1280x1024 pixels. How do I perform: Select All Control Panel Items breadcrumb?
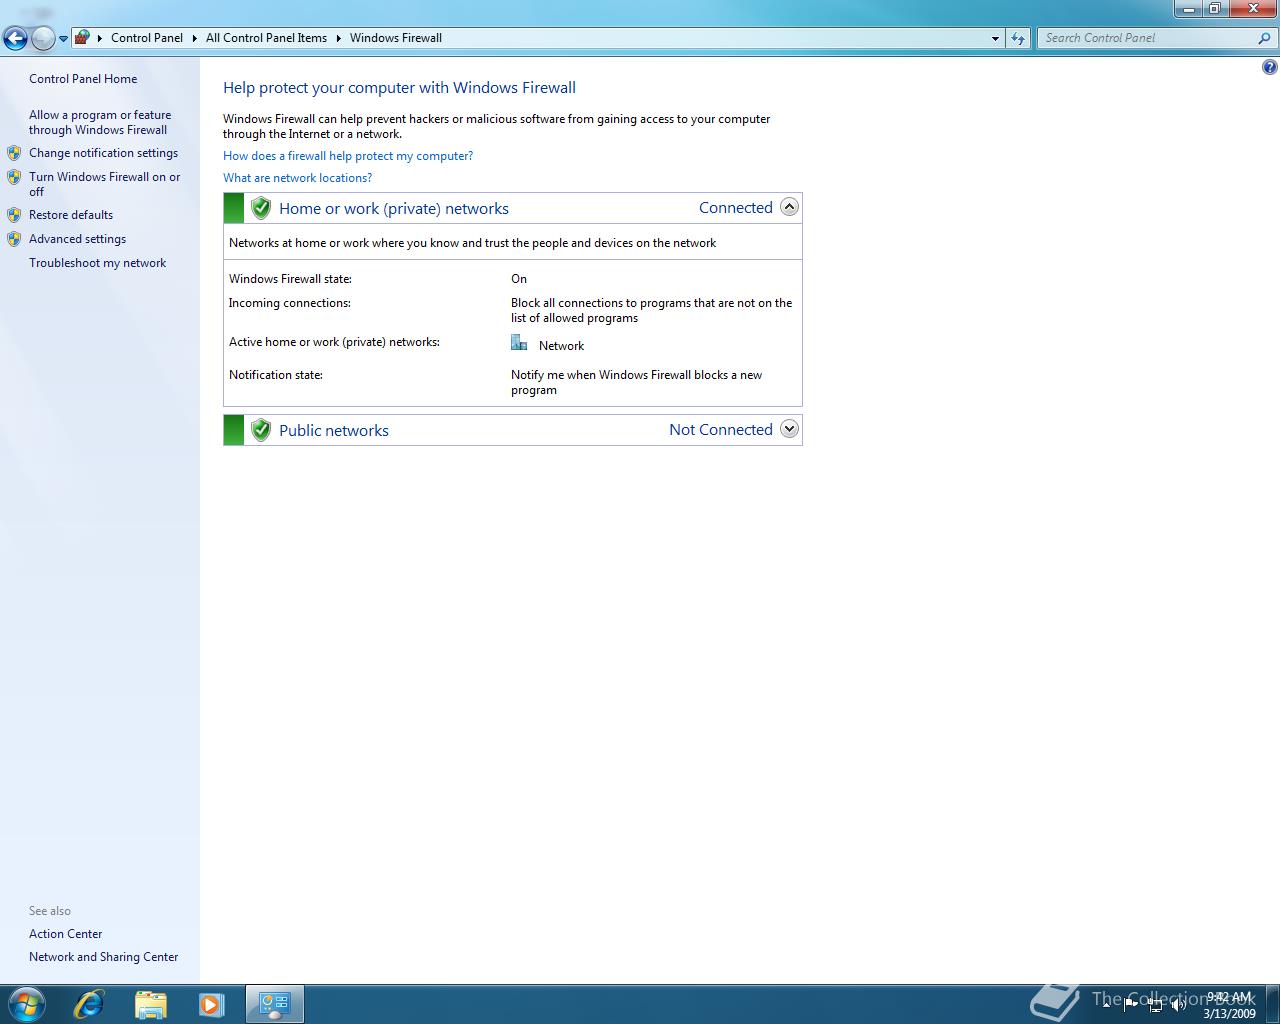(x=266, y=38)
